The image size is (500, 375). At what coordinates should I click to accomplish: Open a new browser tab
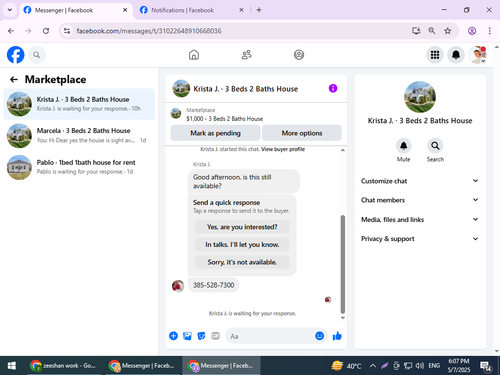(x=259, y=10)
